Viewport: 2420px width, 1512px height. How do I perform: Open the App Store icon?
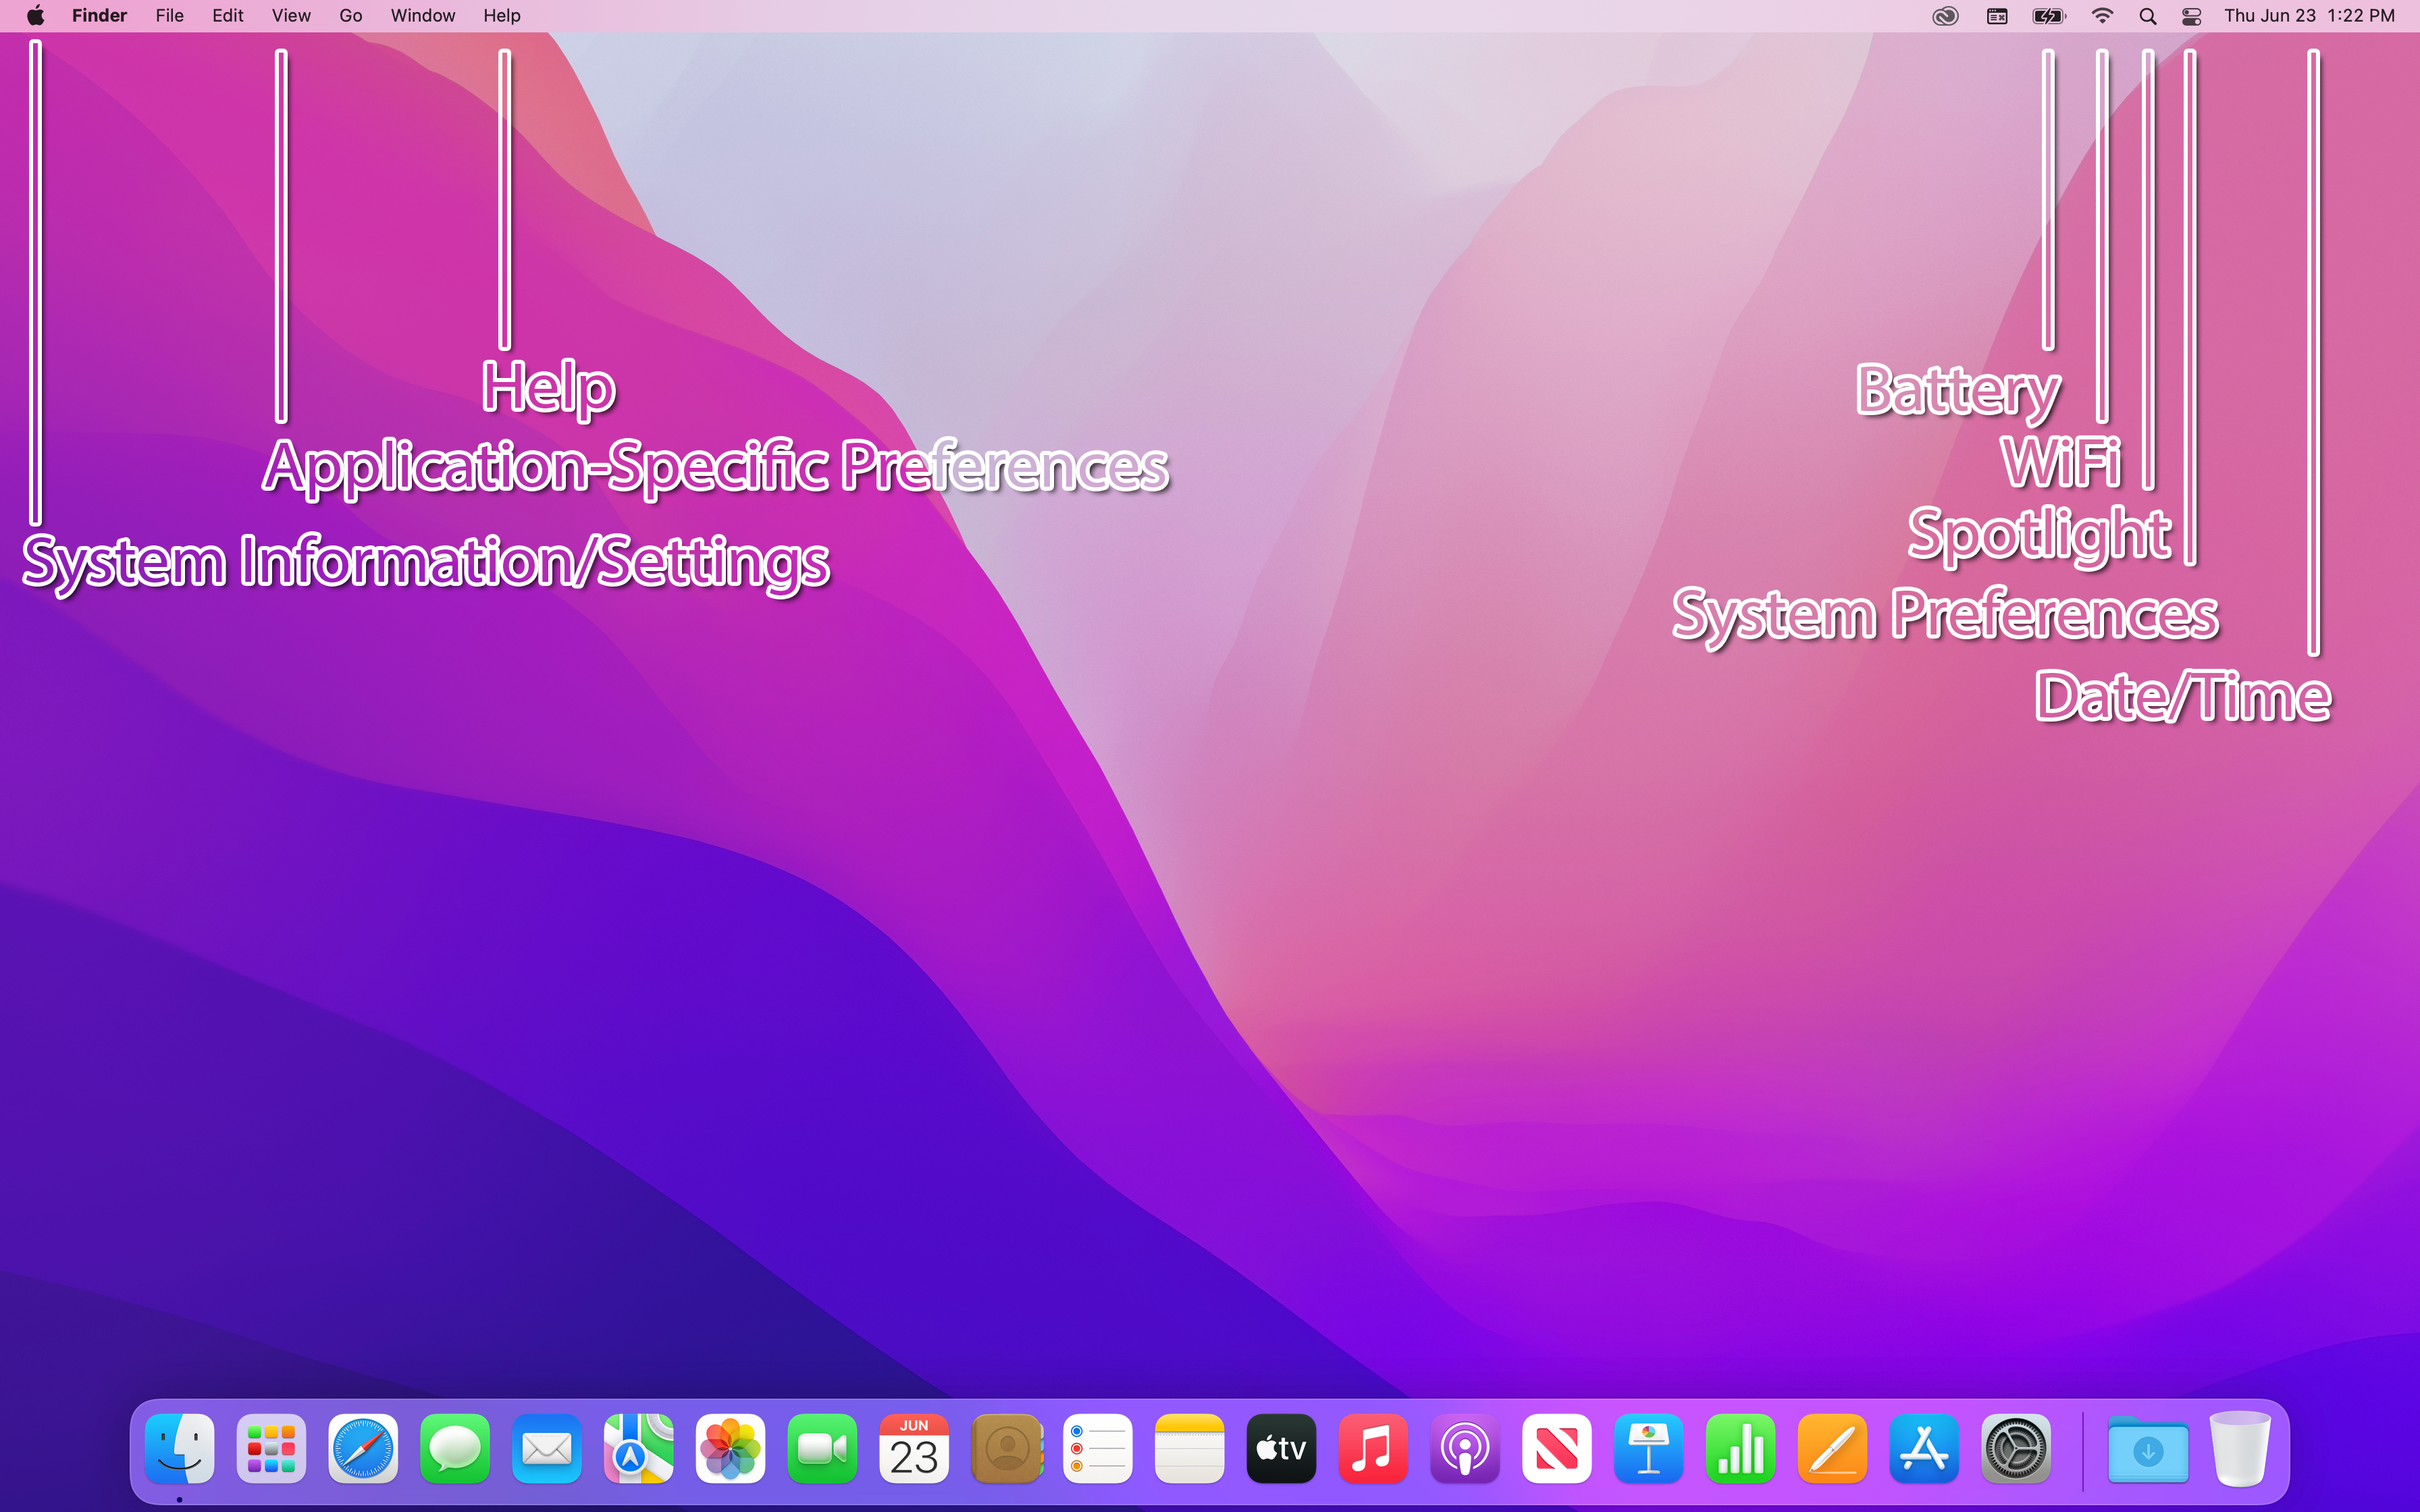1924,1448
